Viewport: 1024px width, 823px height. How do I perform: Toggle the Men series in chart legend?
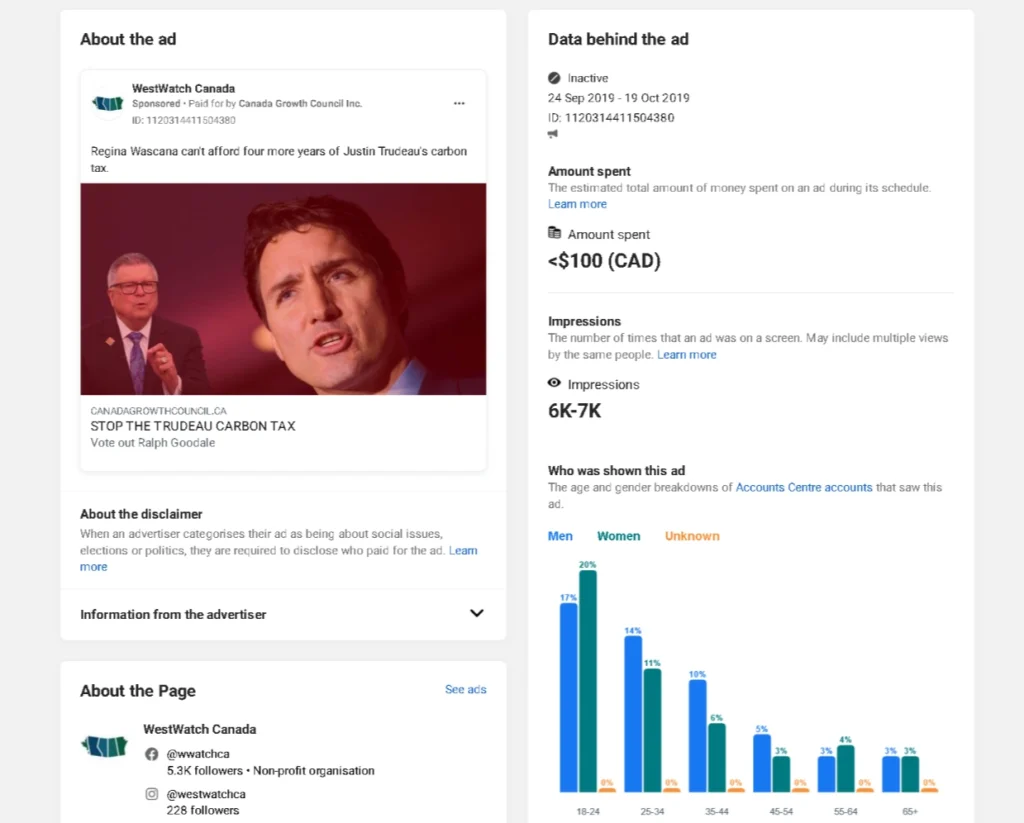(560, 536)
